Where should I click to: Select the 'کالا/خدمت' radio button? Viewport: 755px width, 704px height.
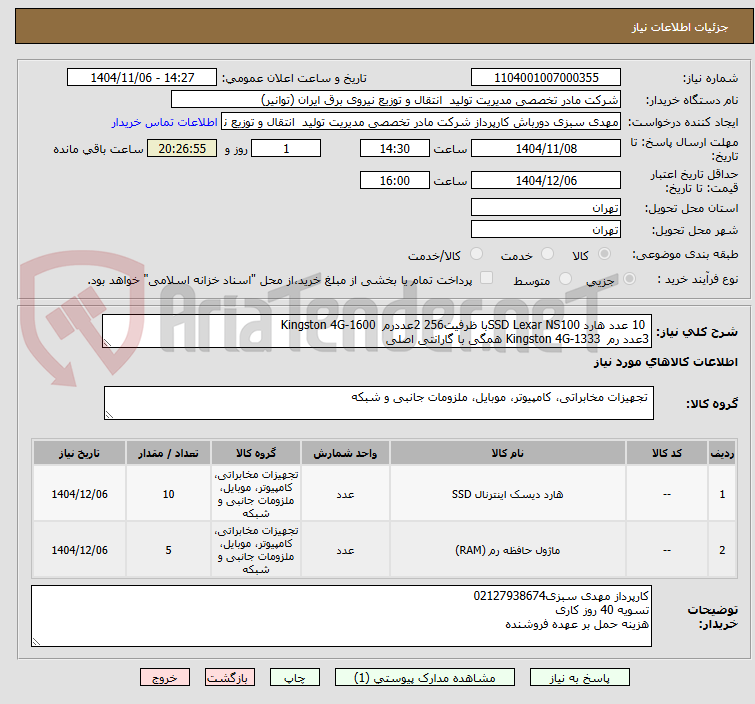click(x=476, y=254)
